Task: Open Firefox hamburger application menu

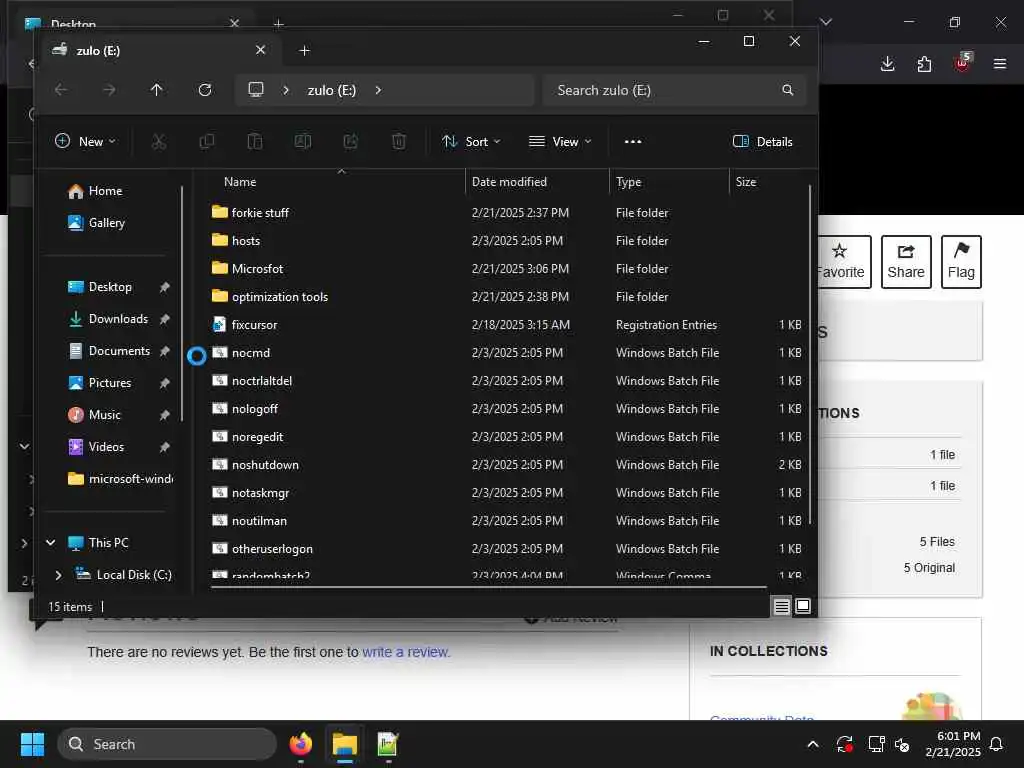Action: 1000,64
